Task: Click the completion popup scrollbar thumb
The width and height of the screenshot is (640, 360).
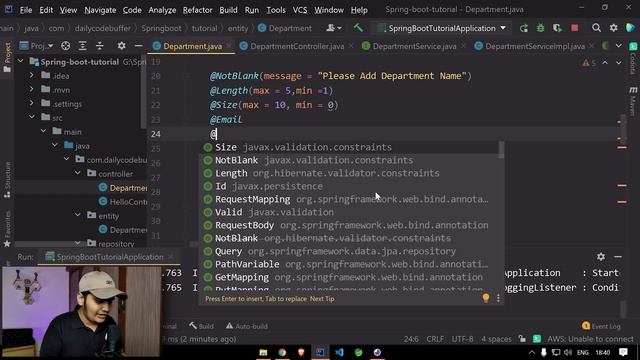Action: point(501,150)
